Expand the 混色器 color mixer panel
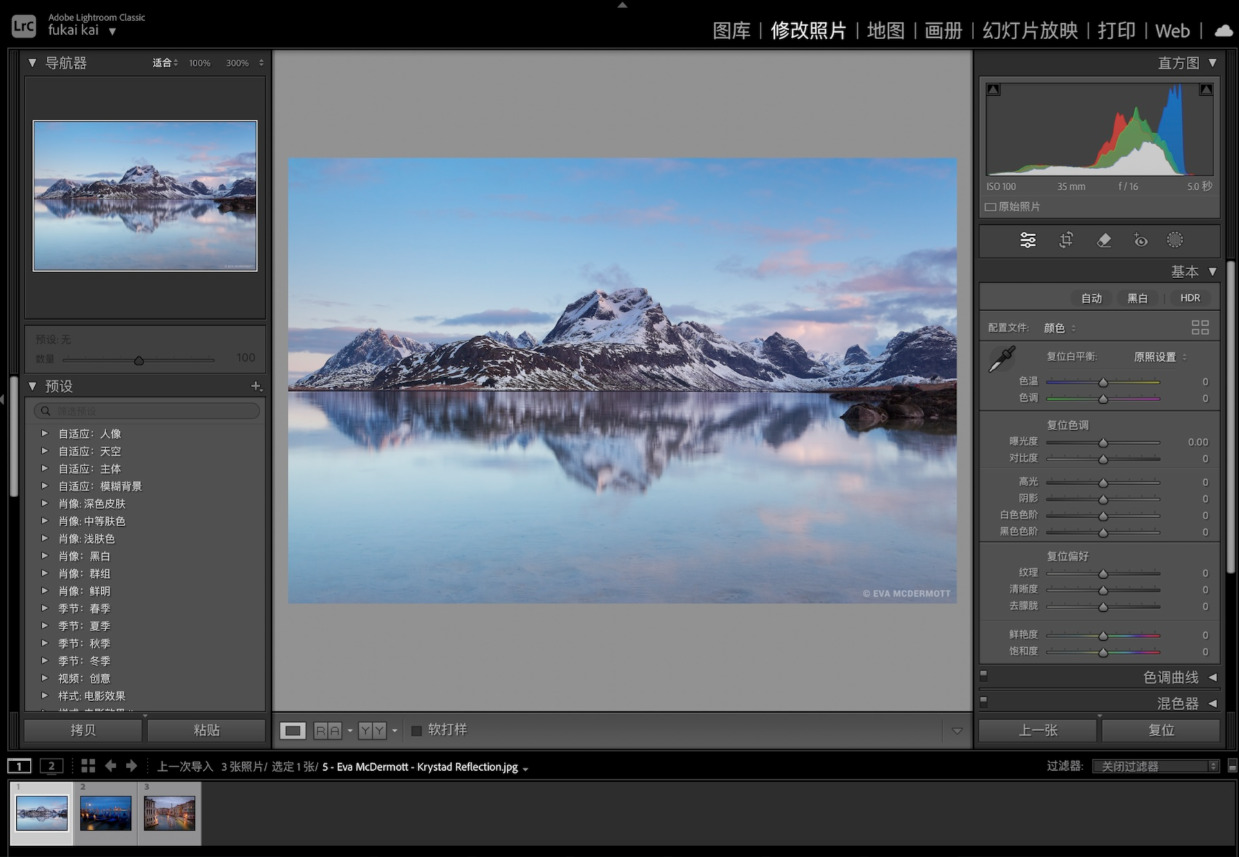Screen dimensions: 1239x857 pyautogui.click(x=1213, y=703)
